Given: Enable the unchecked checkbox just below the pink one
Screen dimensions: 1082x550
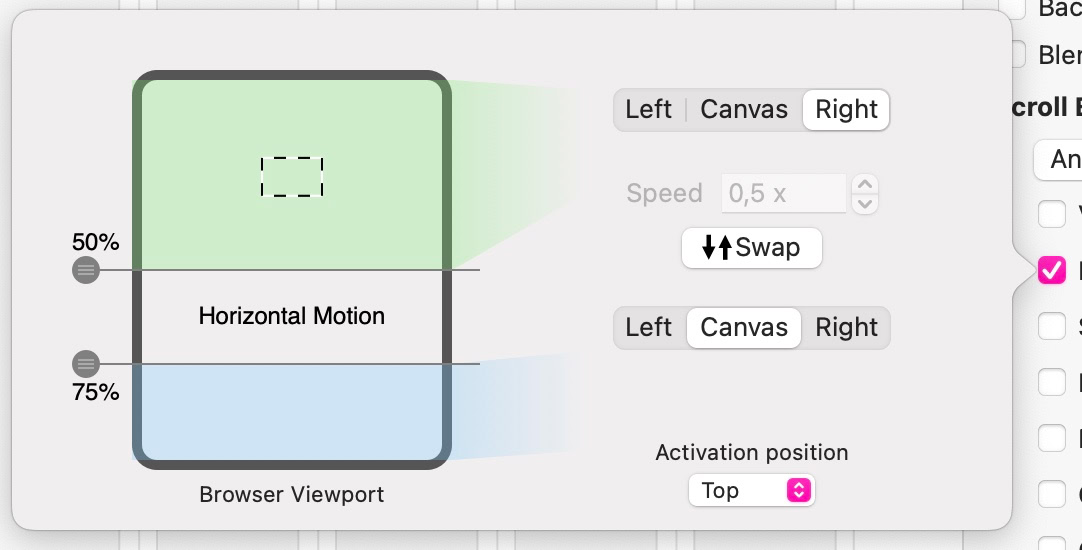Looking at the screenshot, I should 1051,326.
